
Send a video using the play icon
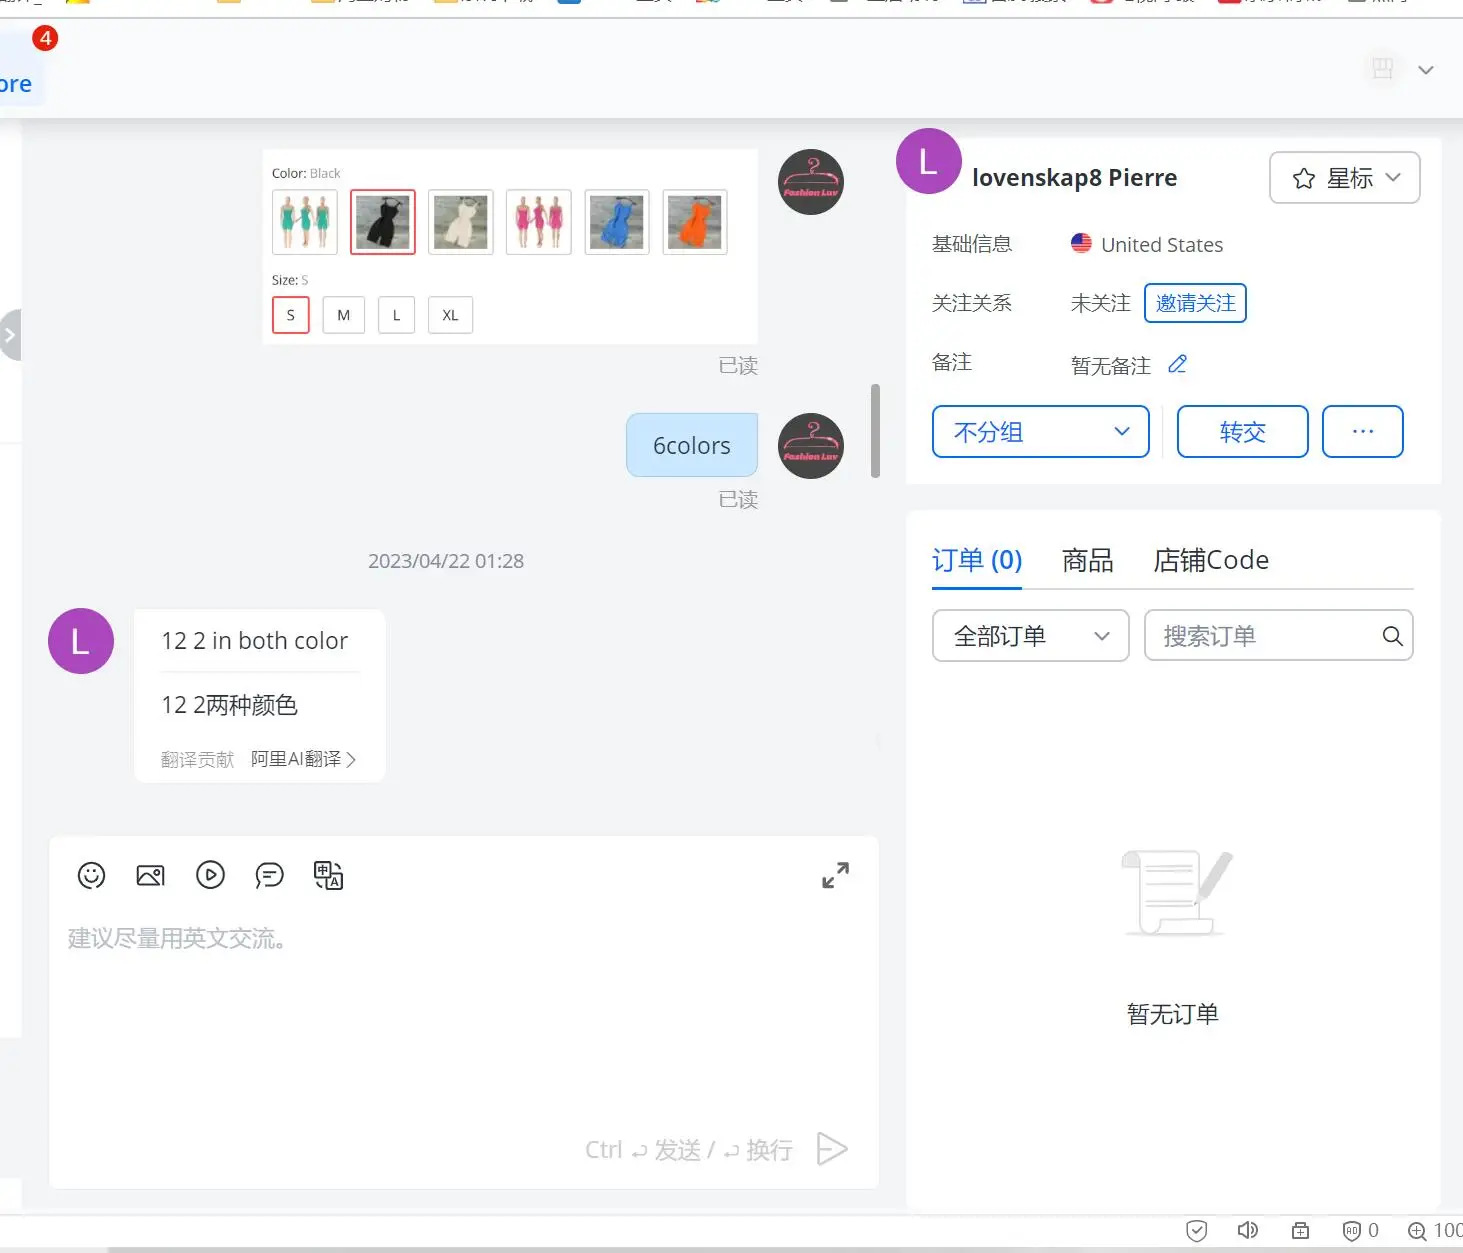[x=210, y=875]
